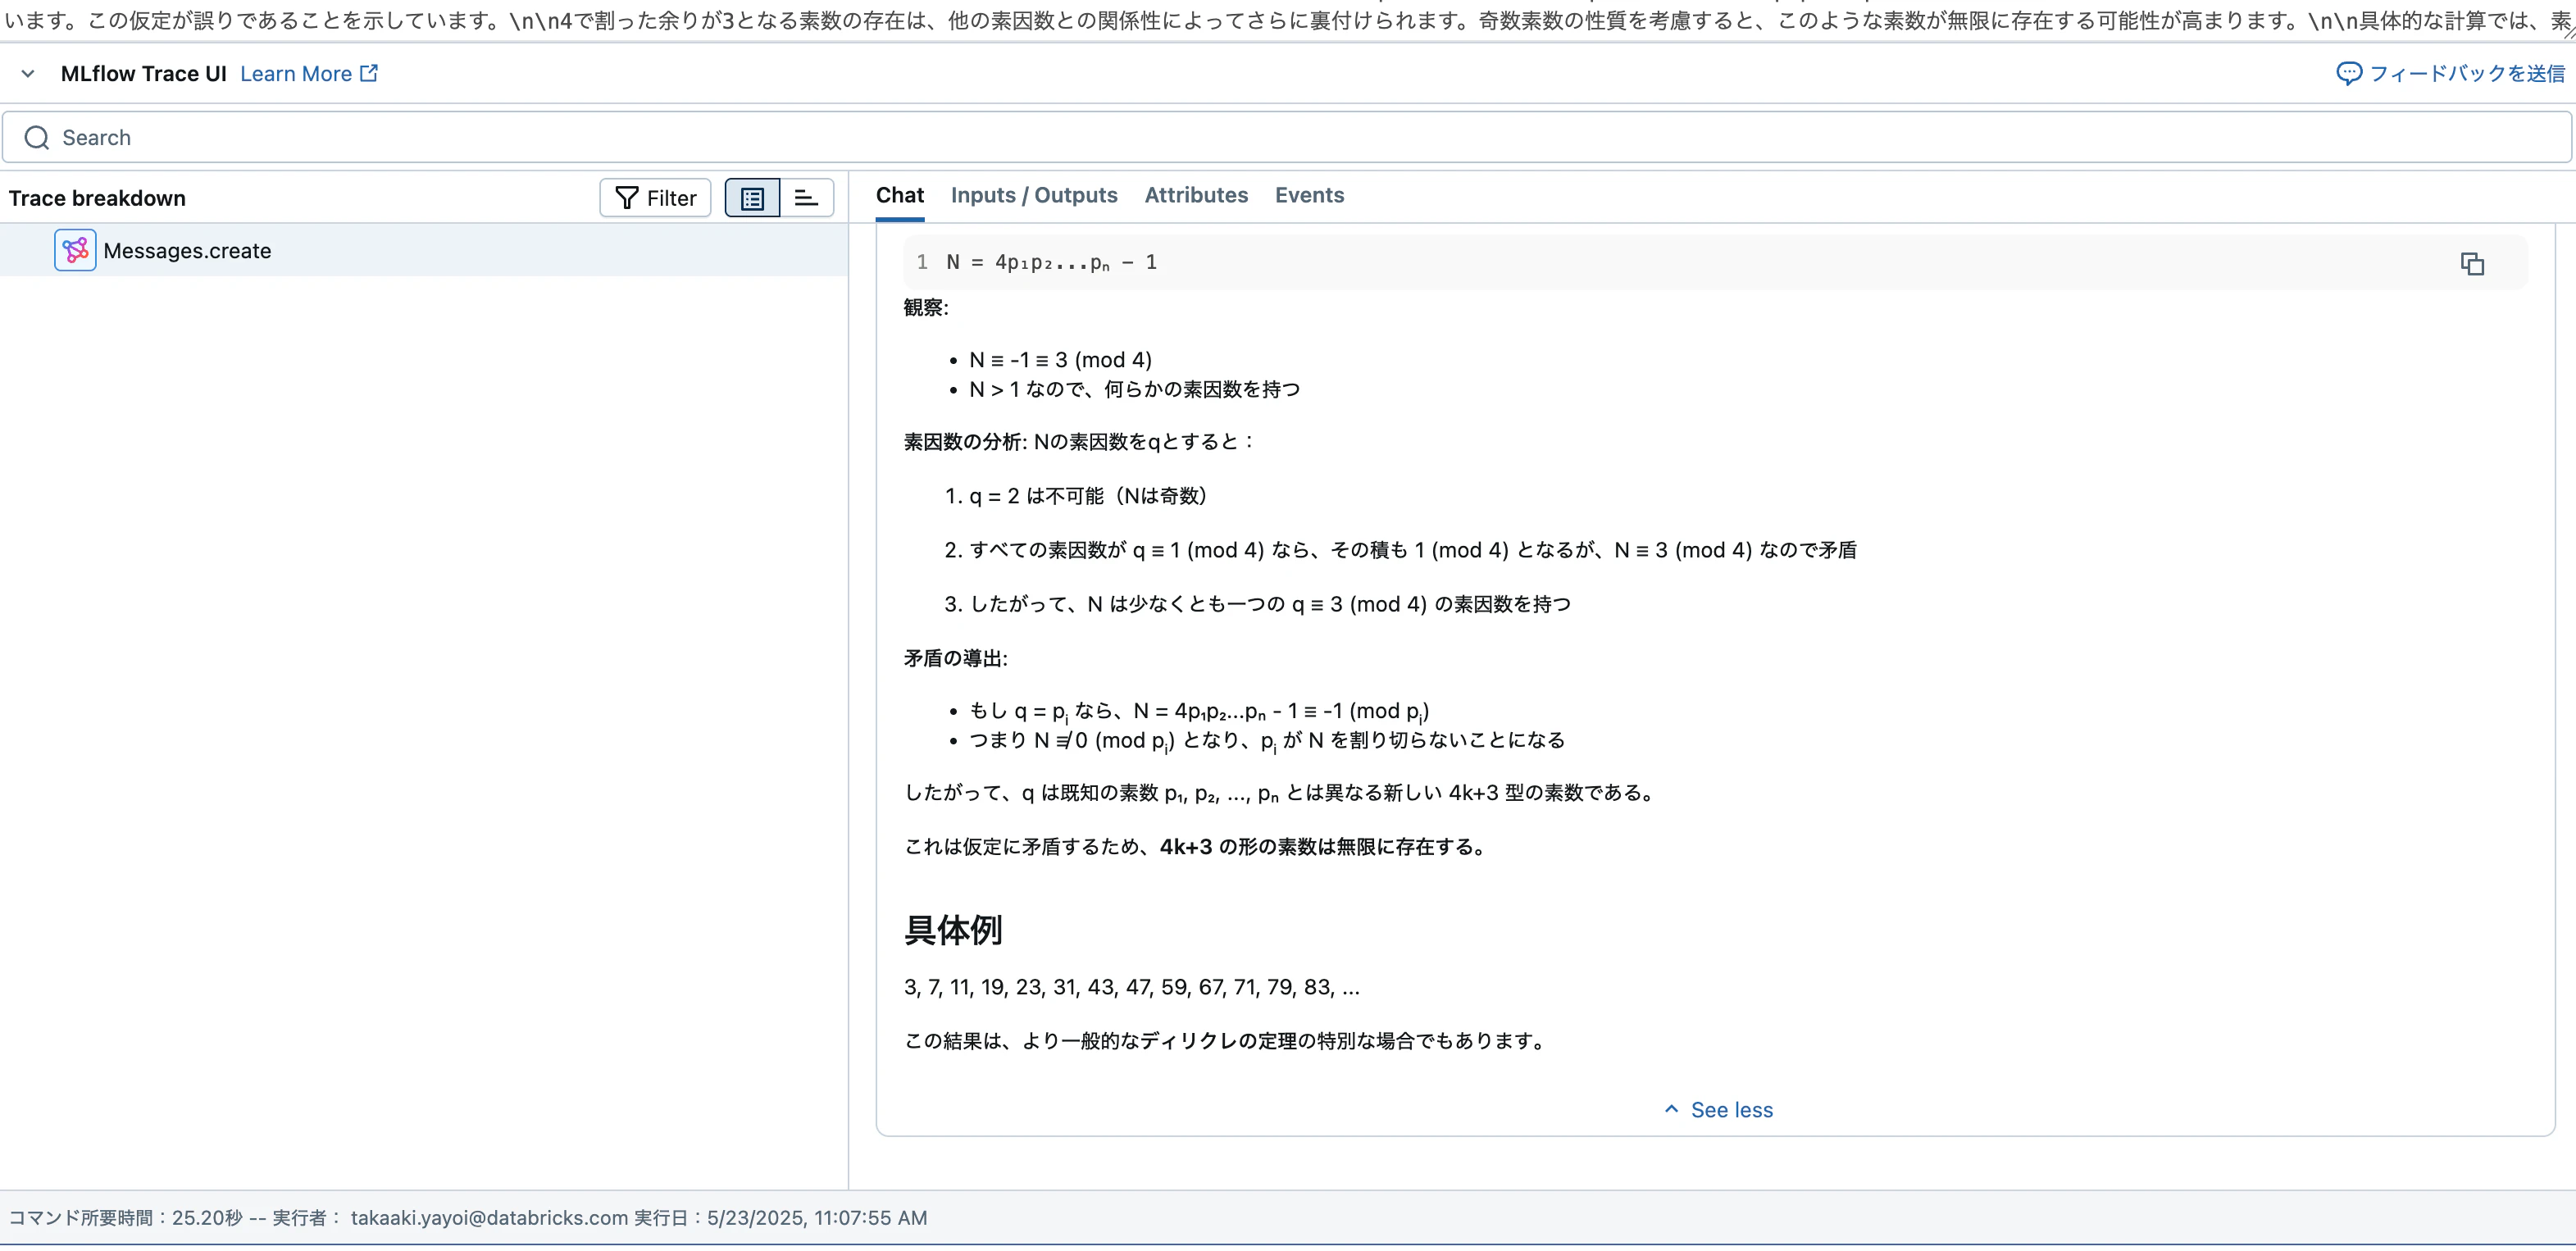The image size is (2576, 1251).
Task: Switch to timeline view toggle
Action: point(806,197)
